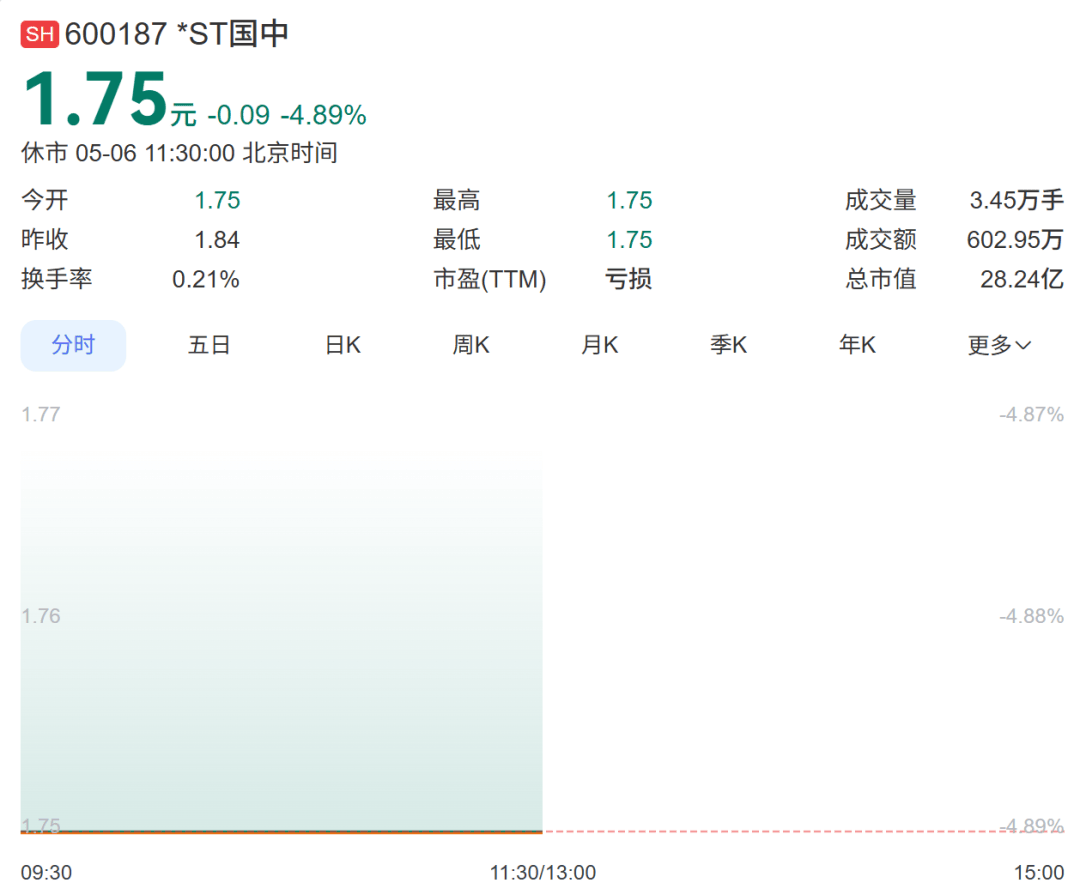Image resolution: width=1080 pixels, height=889 pixels.
Task: Show the 年K yearly chart
Action: pos(858,345)
